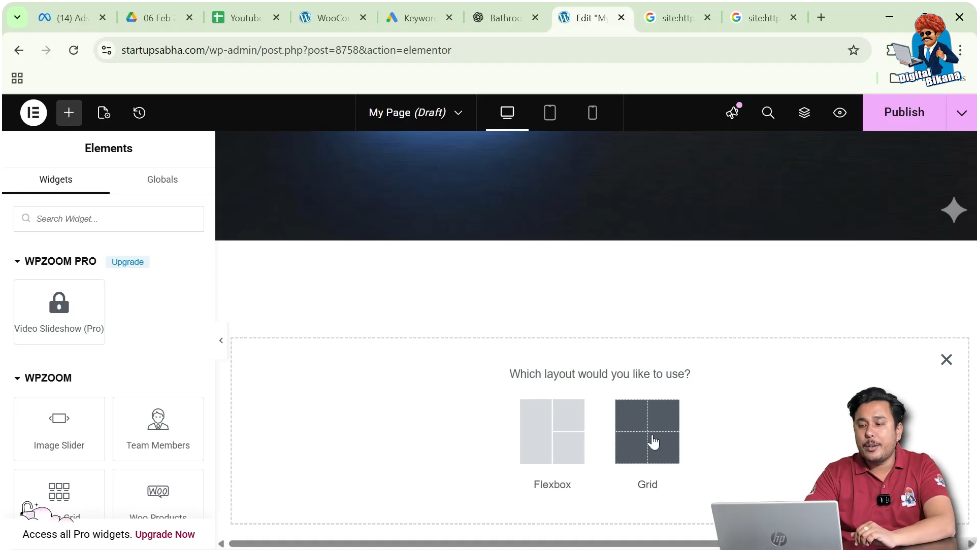Viewport: 978px width, 551px height.
Task: Go back in the browser
Action: pyautogui.click(x=19, y=50)
